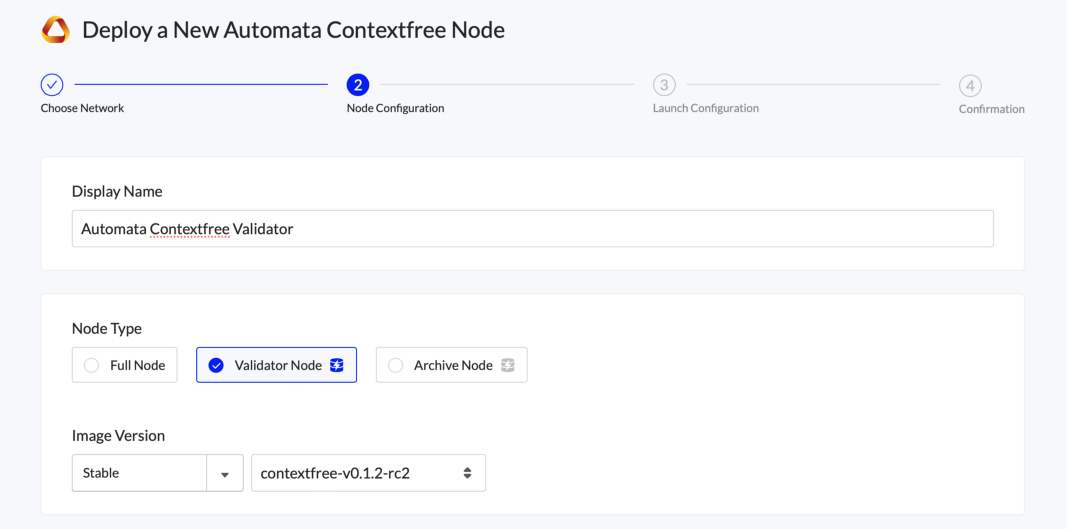Click the gray icon beside Archive Node
This screenshot has width=1067, height=529.
pyautogui.click(x=508, y=365)
